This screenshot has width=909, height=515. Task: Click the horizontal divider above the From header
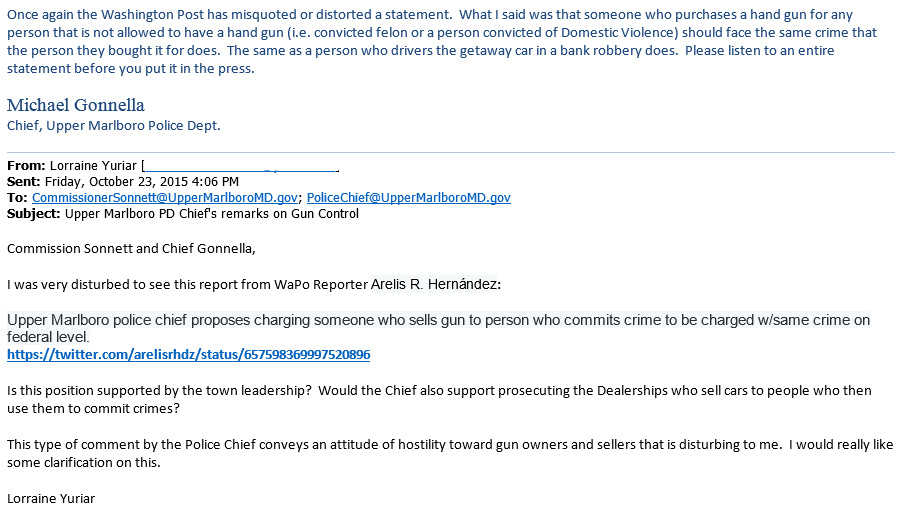(450, 152)
